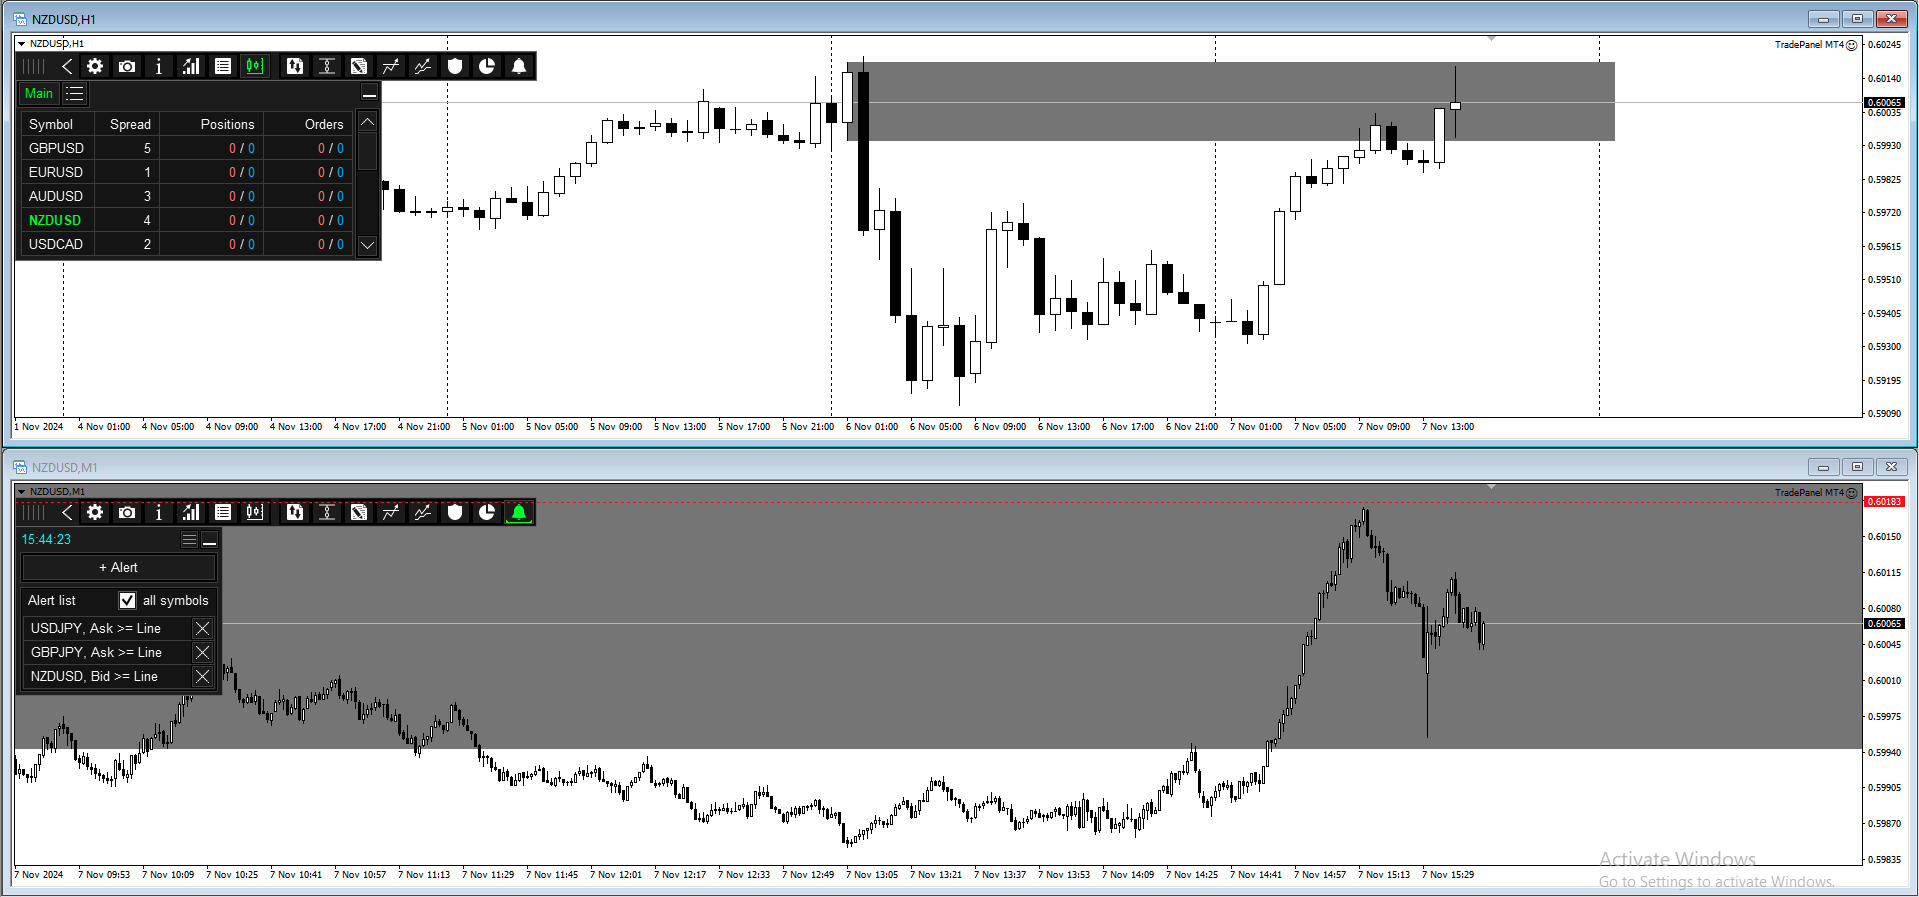This screenshot has height=897, width=1919.
Task: Delete the USDJPY alert with its X
Action: 202,628
